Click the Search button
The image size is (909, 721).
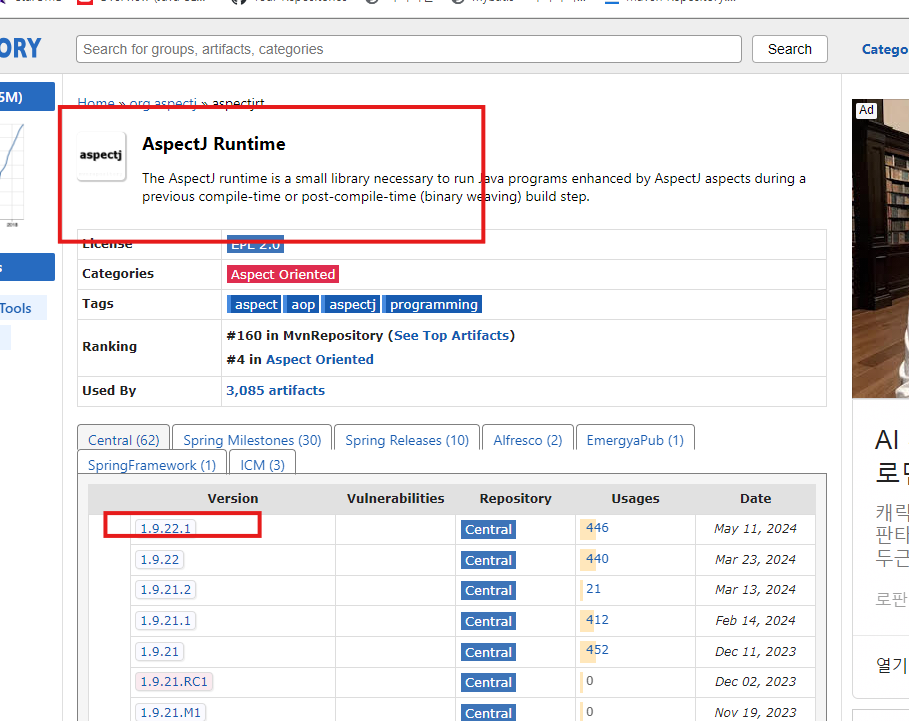[790, 49]
